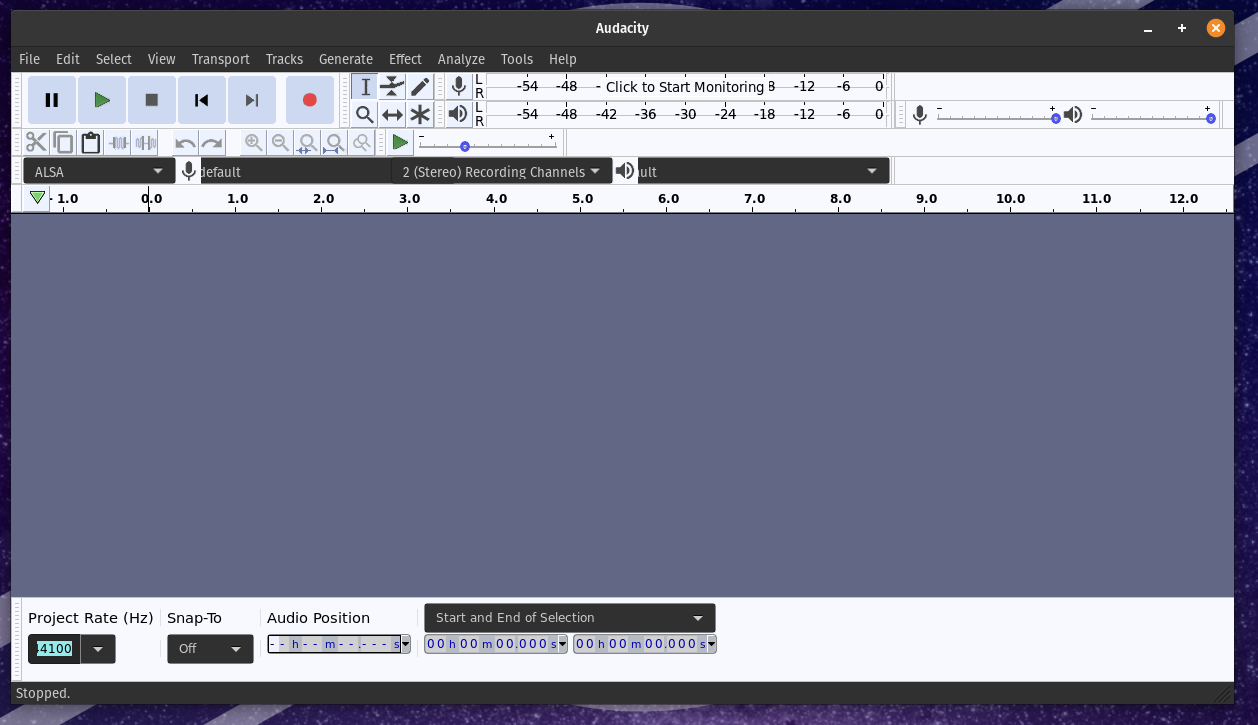The image size is (1258, 725).
Task: Select the Envelope tool
Action: click(x=392, y=86)
